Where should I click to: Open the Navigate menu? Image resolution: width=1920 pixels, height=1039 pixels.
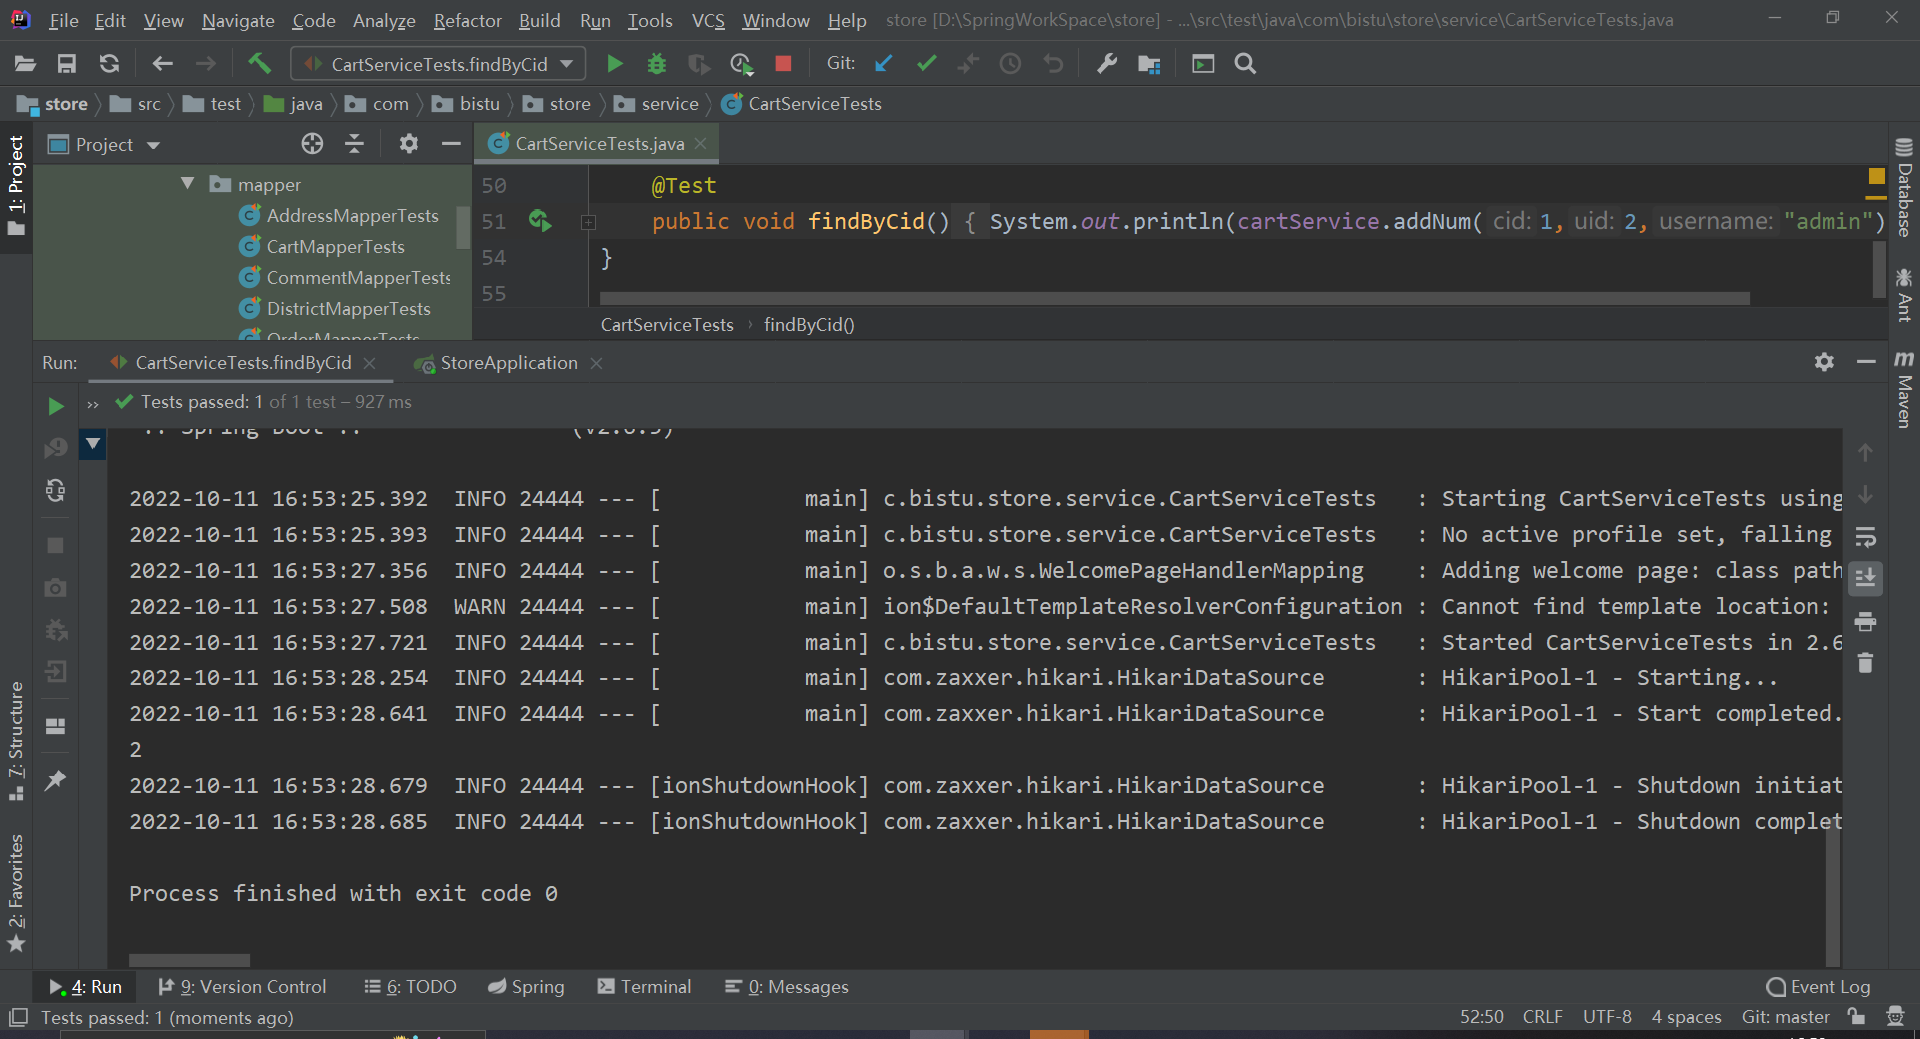(x=238, y=20)
